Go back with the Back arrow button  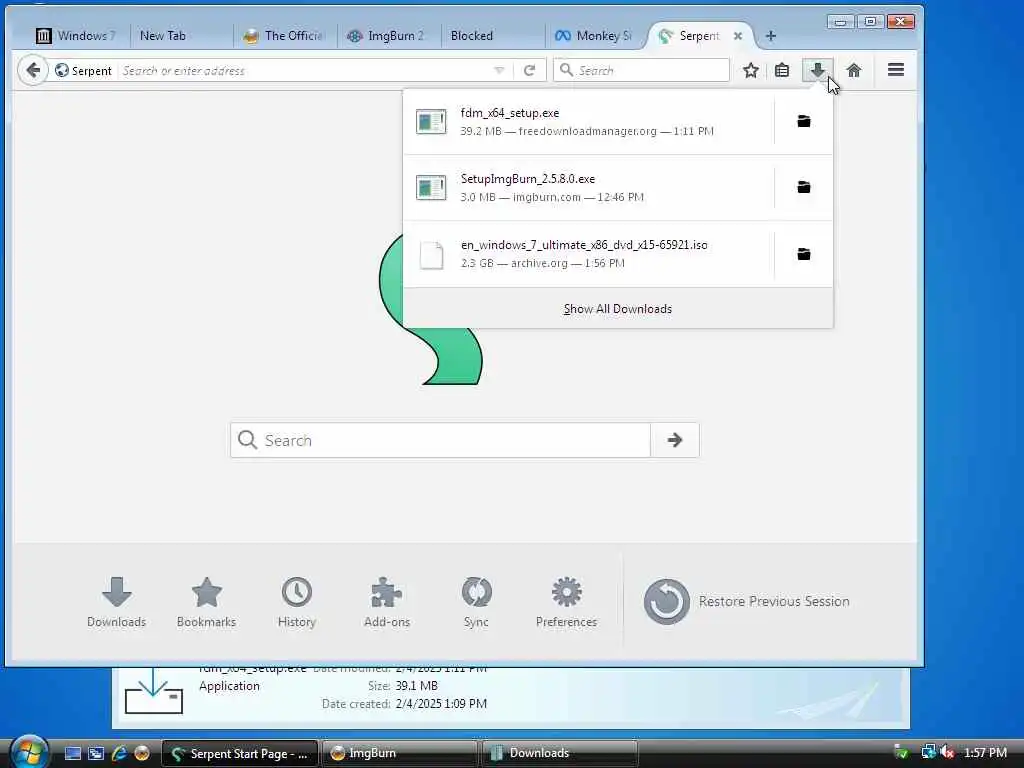pos(33,70)
